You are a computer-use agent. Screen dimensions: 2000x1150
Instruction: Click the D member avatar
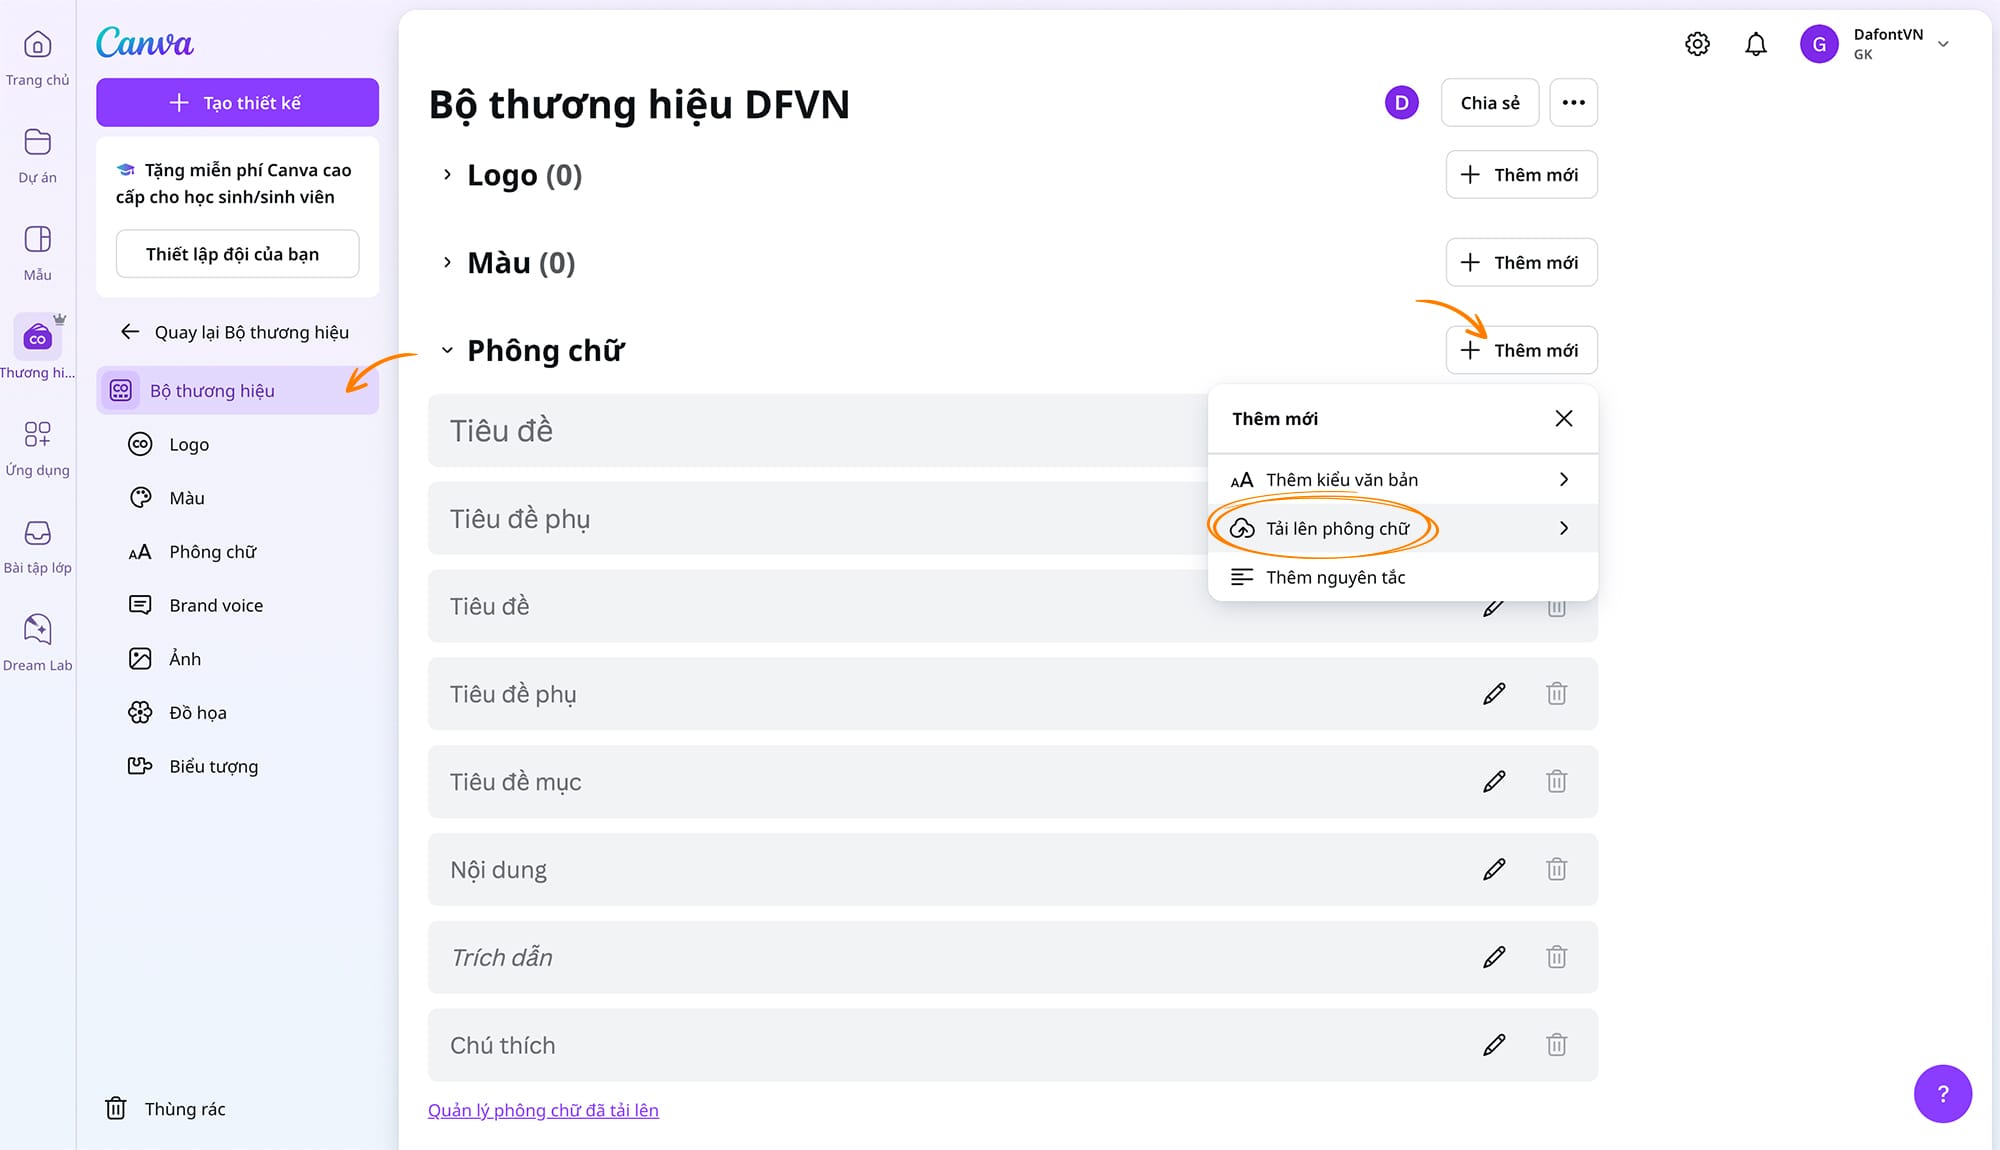pyautogui.click(x=1401, y=102)
